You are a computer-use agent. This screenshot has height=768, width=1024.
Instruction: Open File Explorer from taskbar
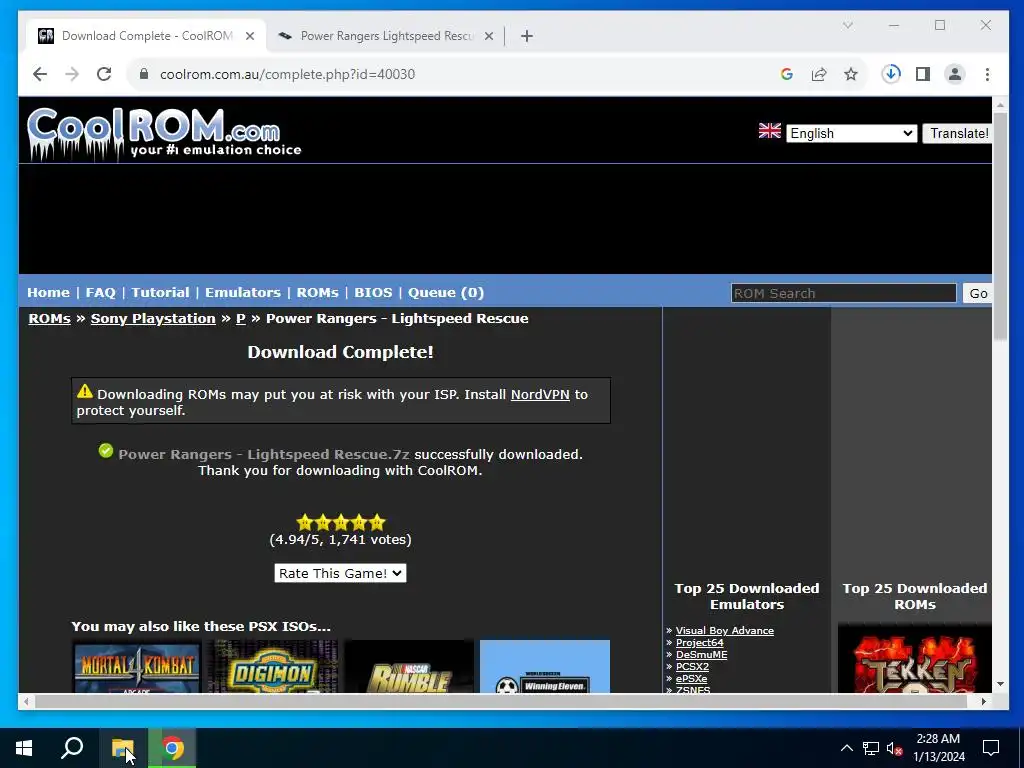123,748
